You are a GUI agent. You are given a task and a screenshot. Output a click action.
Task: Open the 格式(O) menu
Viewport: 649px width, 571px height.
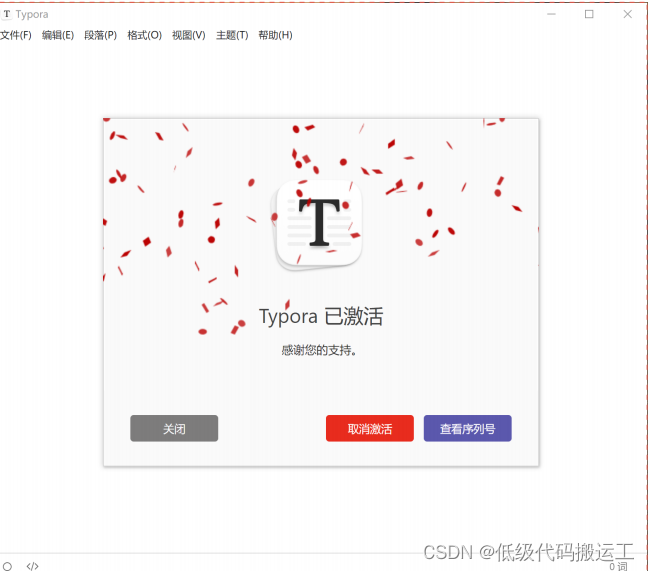pyautogui.click(x=144, y=35)
